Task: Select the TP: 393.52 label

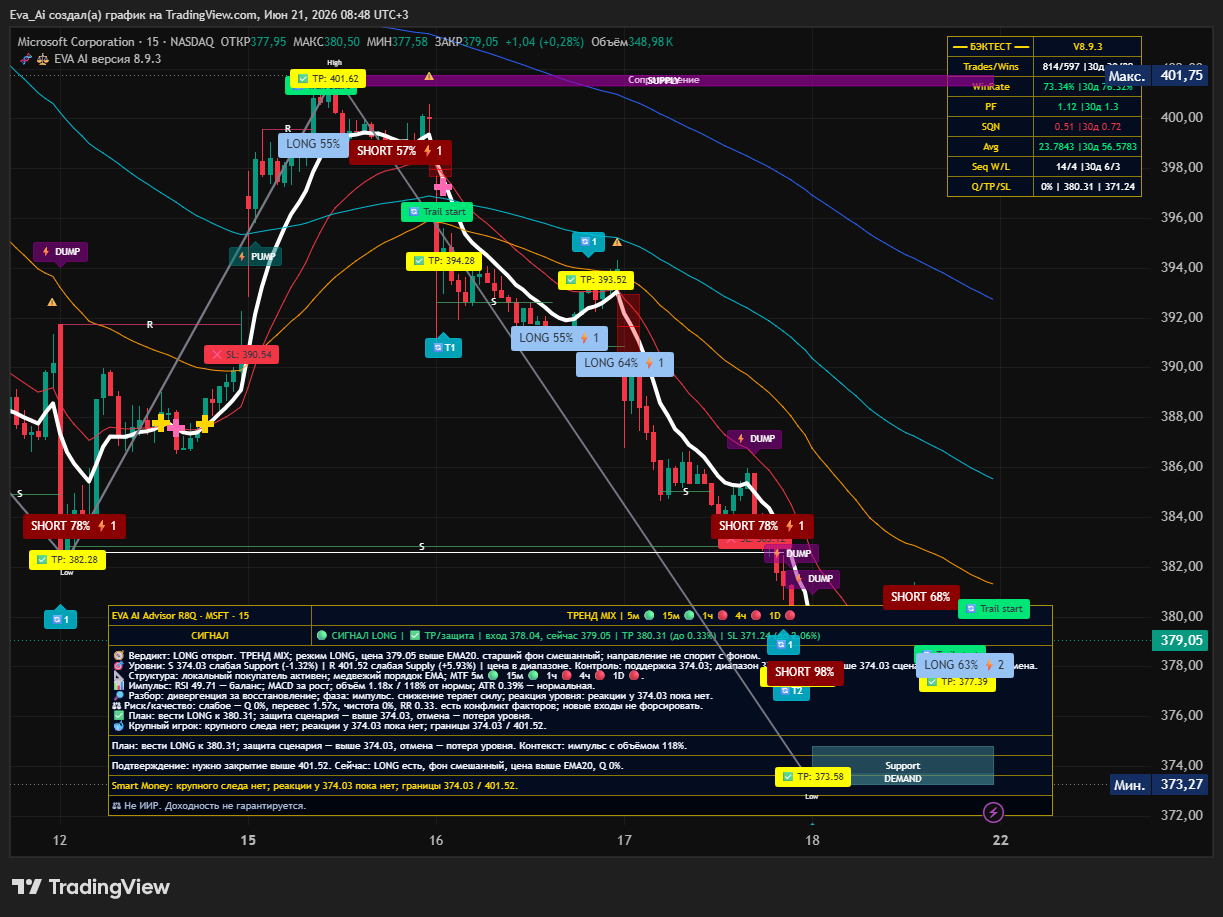Action: [x=595, y=280]
